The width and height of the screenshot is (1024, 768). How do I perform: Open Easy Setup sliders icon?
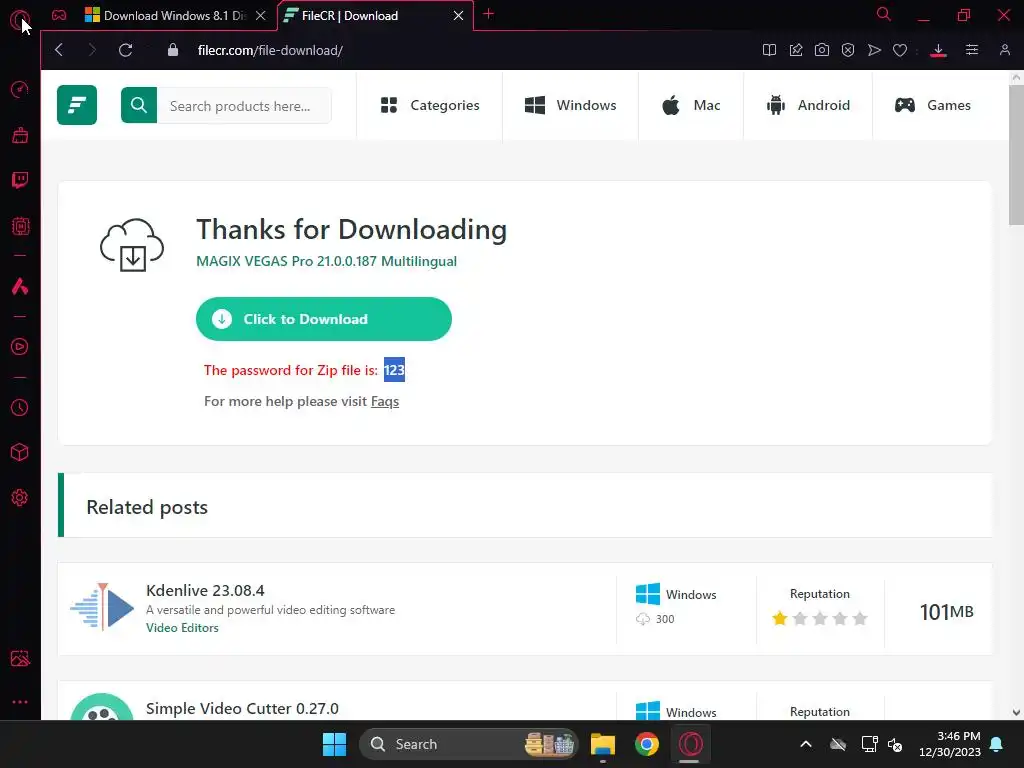[972, 50]
